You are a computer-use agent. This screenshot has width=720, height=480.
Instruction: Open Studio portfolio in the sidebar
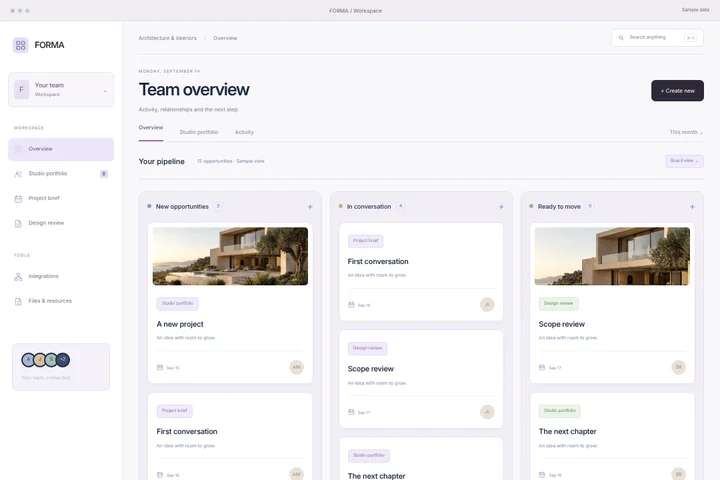point(61,174)
